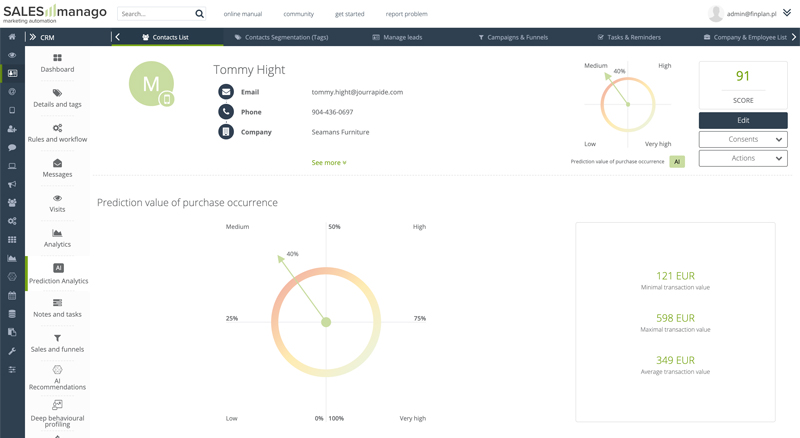Open AI Recommendations section
The width and height of the screenshot is (800, 438).
[x=58, y=378]
